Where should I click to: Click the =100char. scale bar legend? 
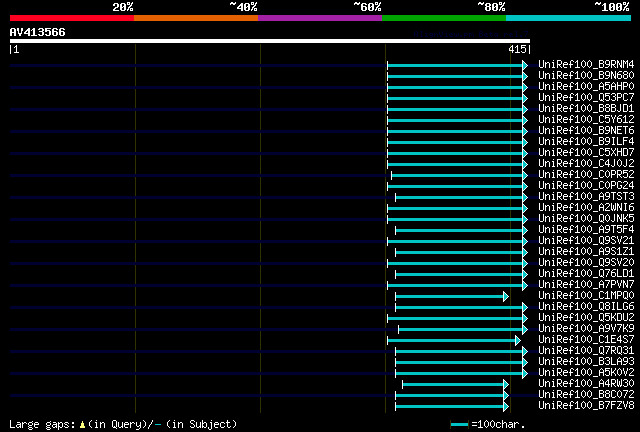(x=488, y=425)
